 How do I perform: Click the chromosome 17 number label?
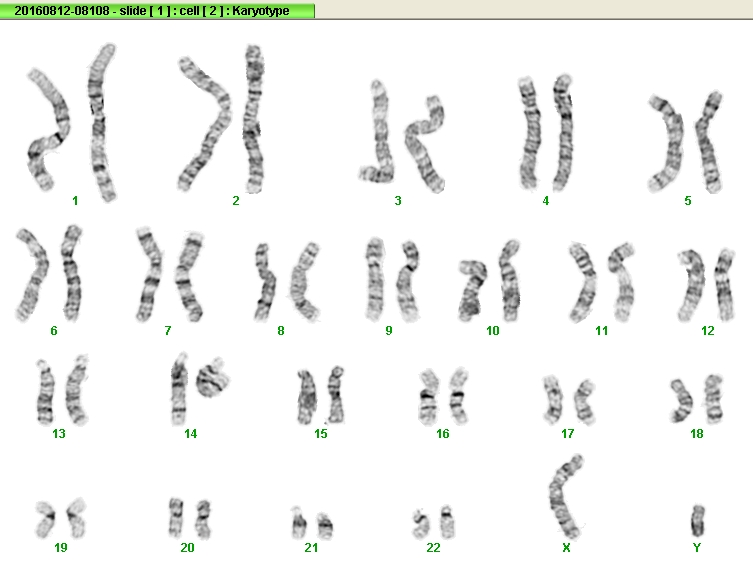click(568, 434)
